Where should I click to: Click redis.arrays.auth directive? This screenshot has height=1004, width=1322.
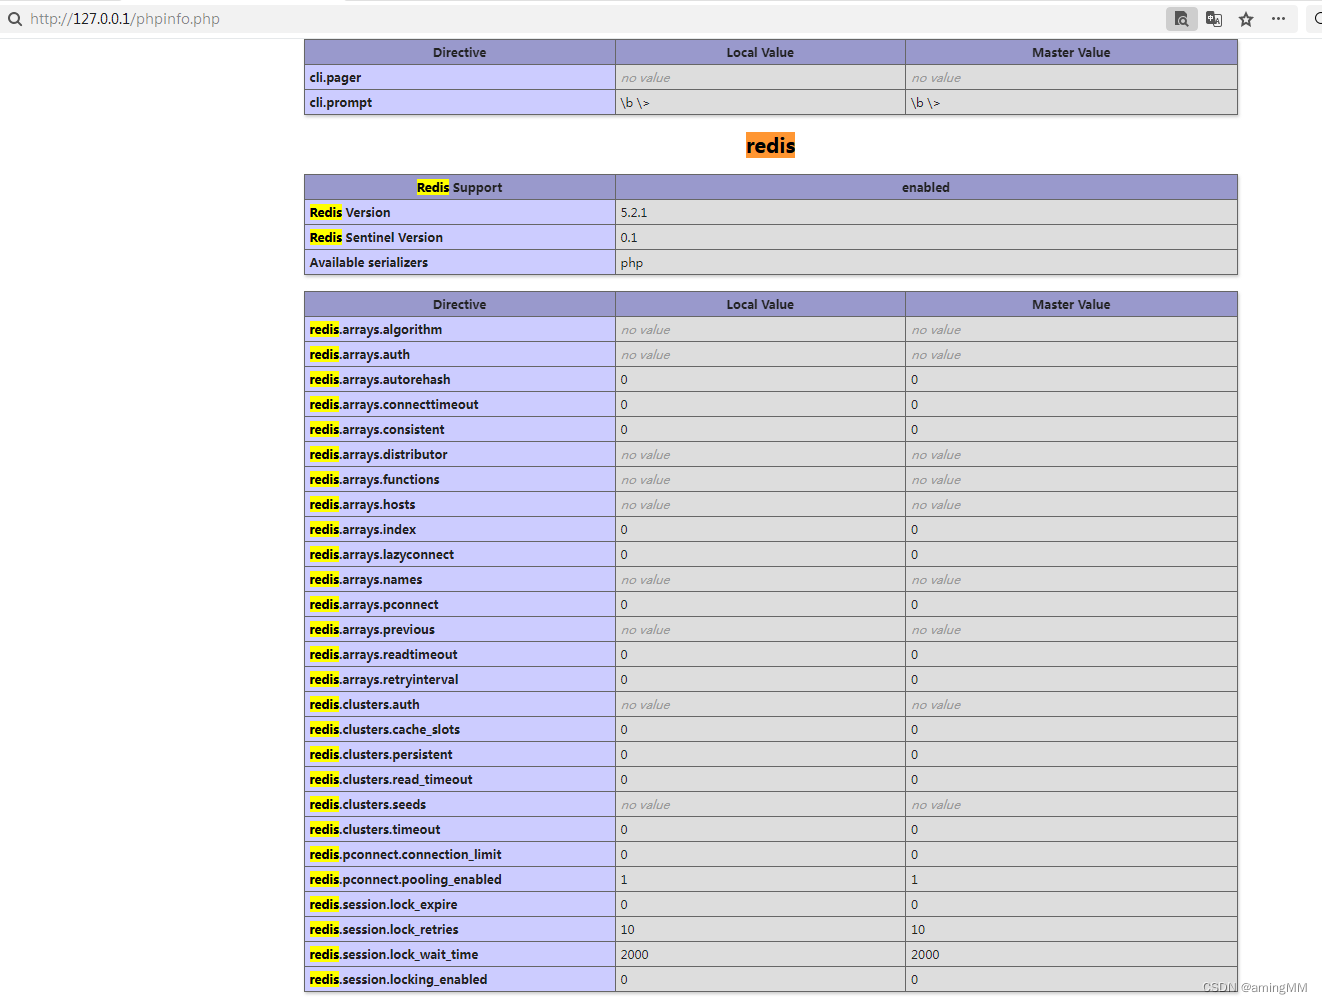tap(360, 355)
